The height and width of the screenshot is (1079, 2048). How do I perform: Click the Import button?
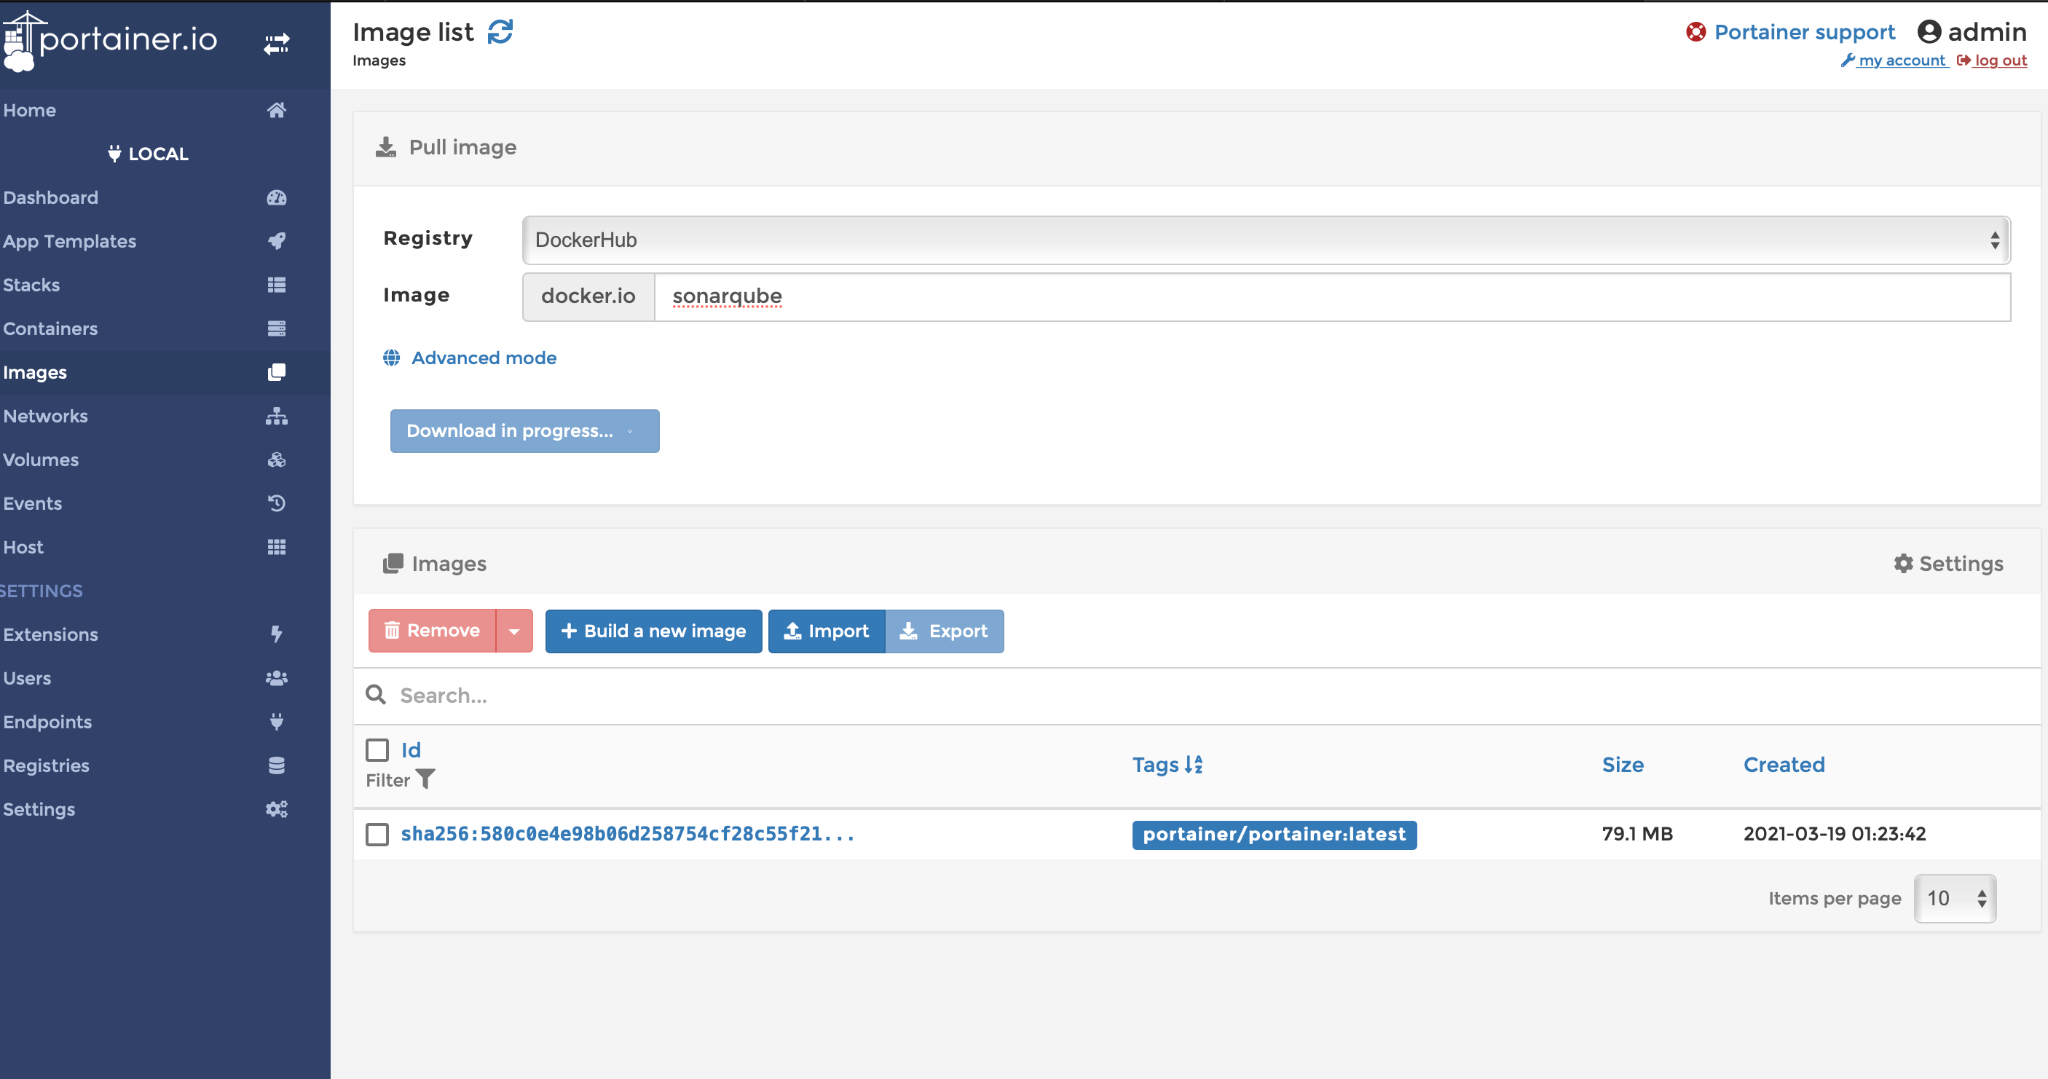pyautogui.click(x=827, y=631)
